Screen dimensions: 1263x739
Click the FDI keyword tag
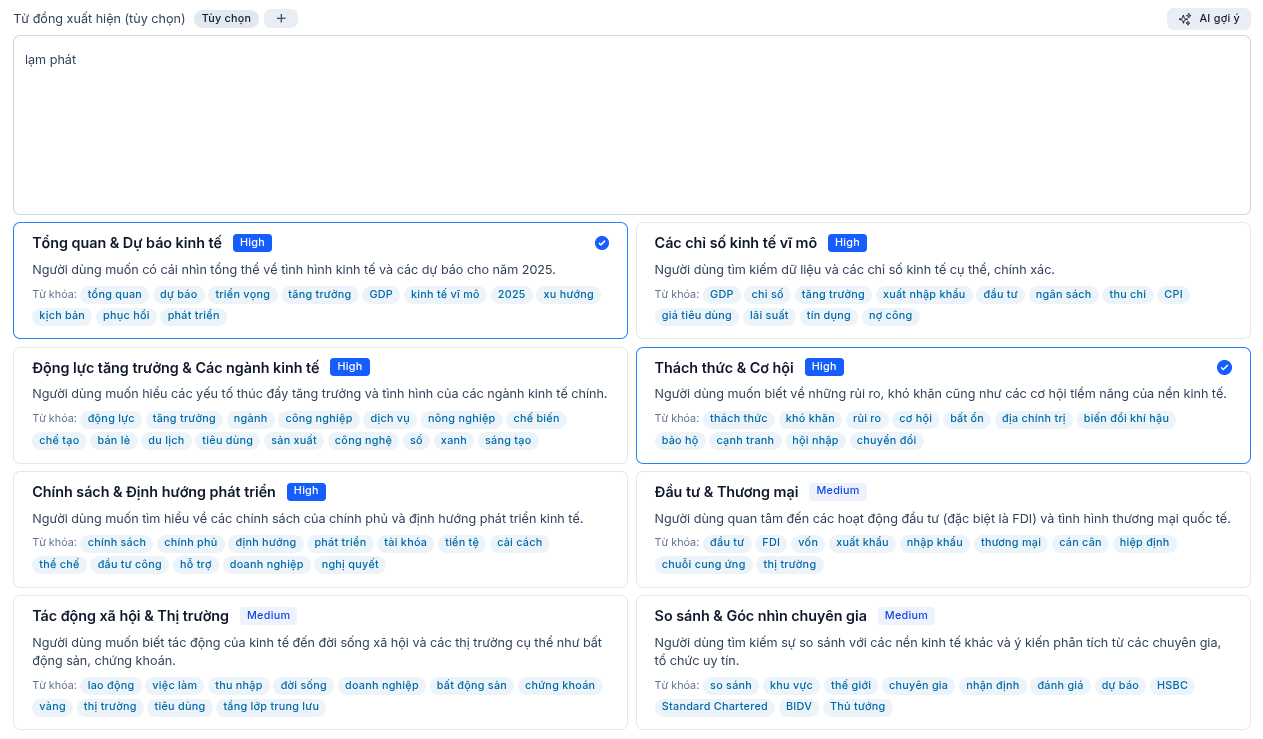(770, 543)
